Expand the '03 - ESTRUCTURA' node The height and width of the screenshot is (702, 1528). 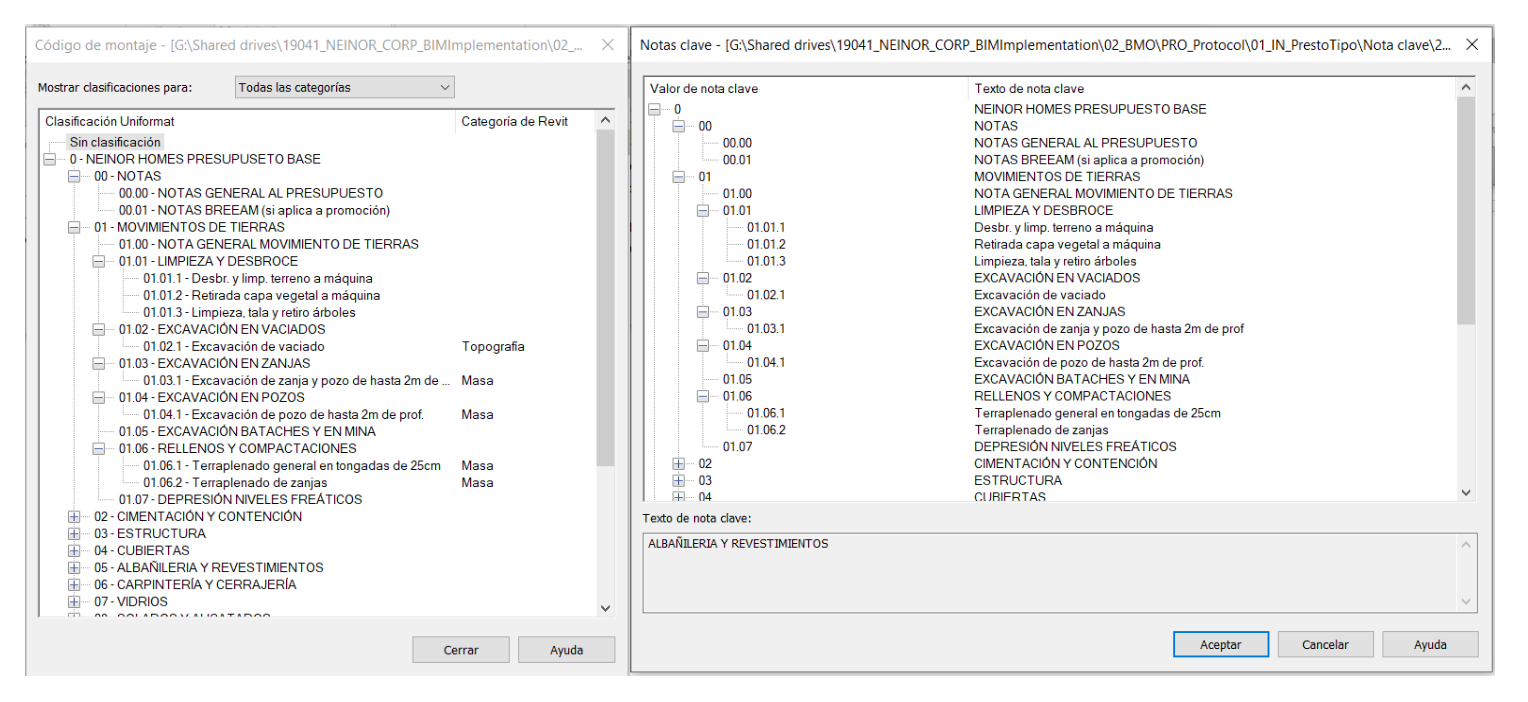tap(74, 534)
